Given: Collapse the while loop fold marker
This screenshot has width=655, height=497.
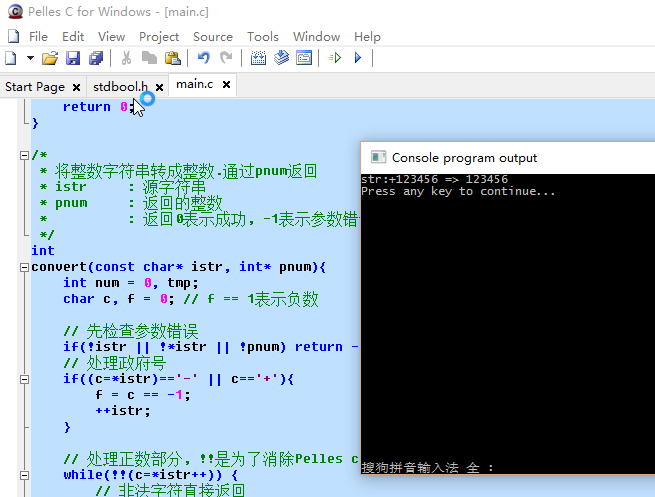Looking at the screenshot, I should (25, 475).
